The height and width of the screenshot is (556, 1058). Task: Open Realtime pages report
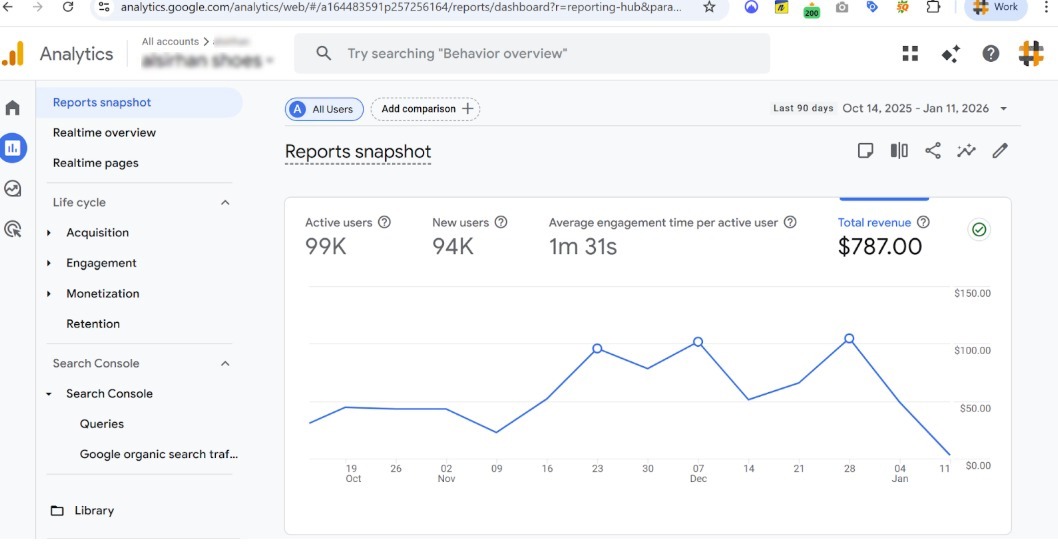(x=95, y=163)
